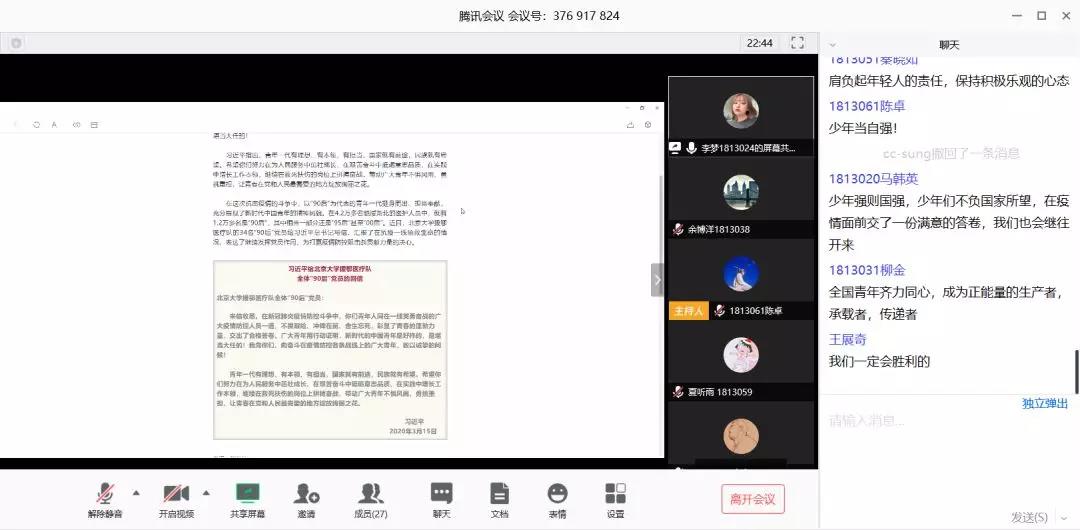The image size is (1080, 530).
Task: Click the security shield icon at top-left
Action: pyautogui.click(x=16, y=43)
